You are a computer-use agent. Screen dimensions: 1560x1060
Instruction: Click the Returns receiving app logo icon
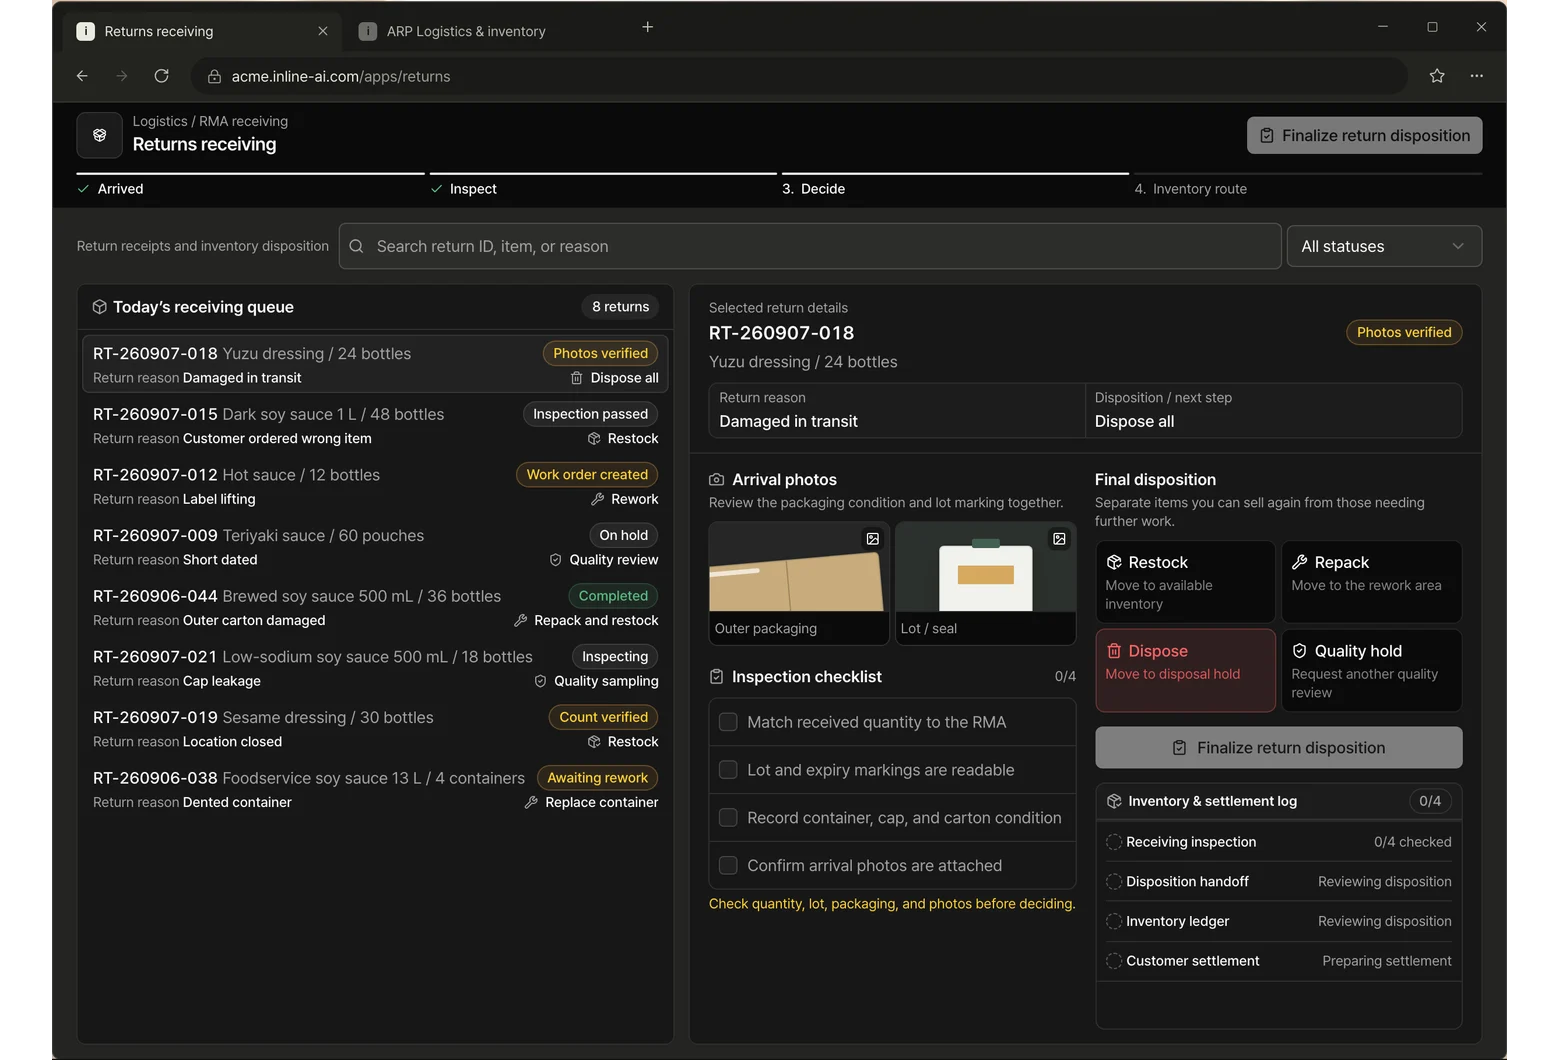100,135
